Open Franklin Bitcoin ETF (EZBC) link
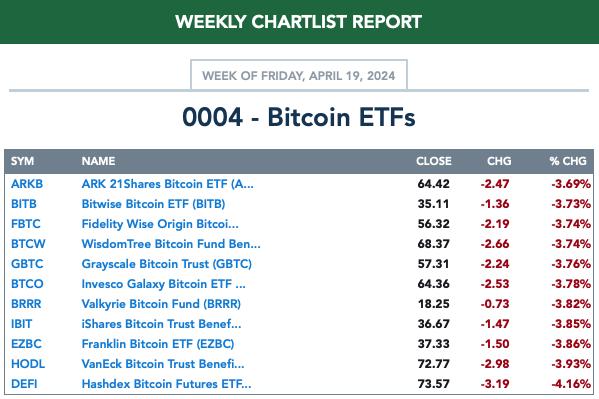Screen dimensions: 599x399 [x=158, y=344]
